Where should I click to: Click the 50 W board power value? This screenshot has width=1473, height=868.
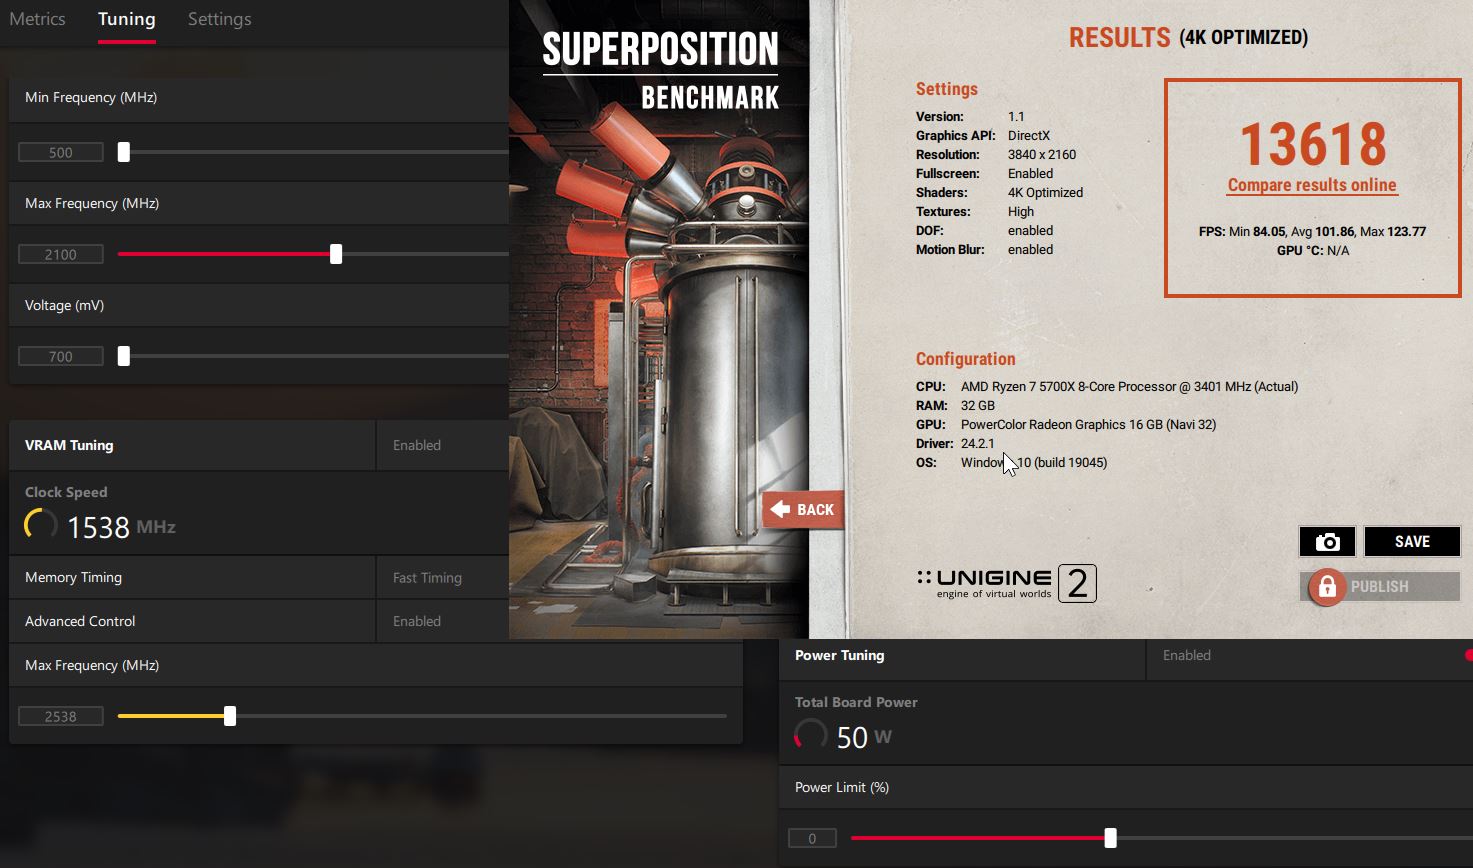pyautogui.click(x=864, y=737)
